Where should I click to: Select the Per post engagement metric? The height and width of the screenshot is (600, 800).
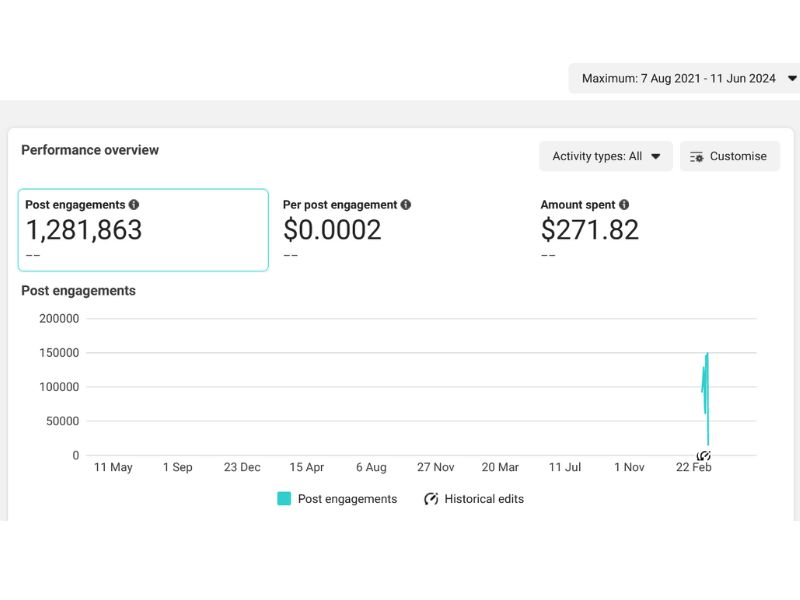click(x=347, y=230)
